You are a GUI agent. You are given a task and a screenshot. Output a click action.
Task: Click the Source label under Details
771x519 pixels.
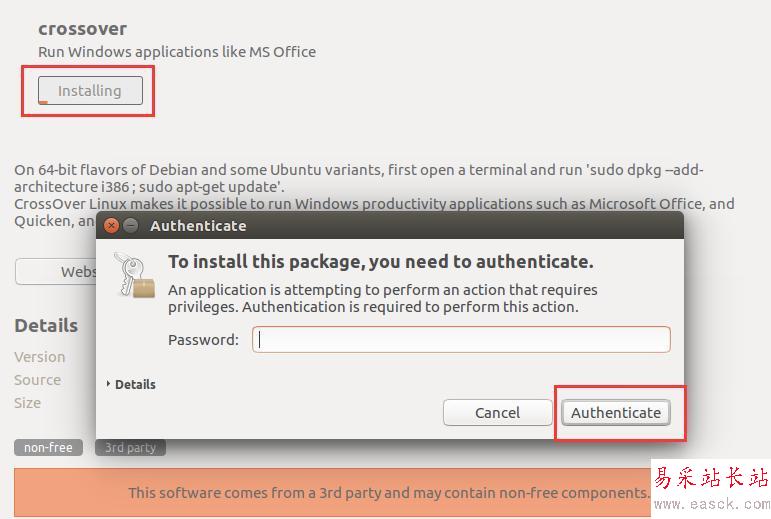[38, 380]
